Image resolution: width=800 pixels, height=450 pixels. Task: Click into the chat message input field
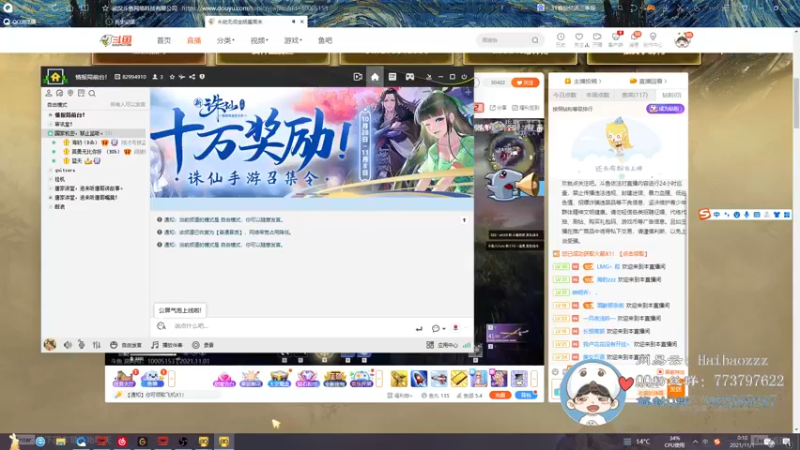[291, 326]
